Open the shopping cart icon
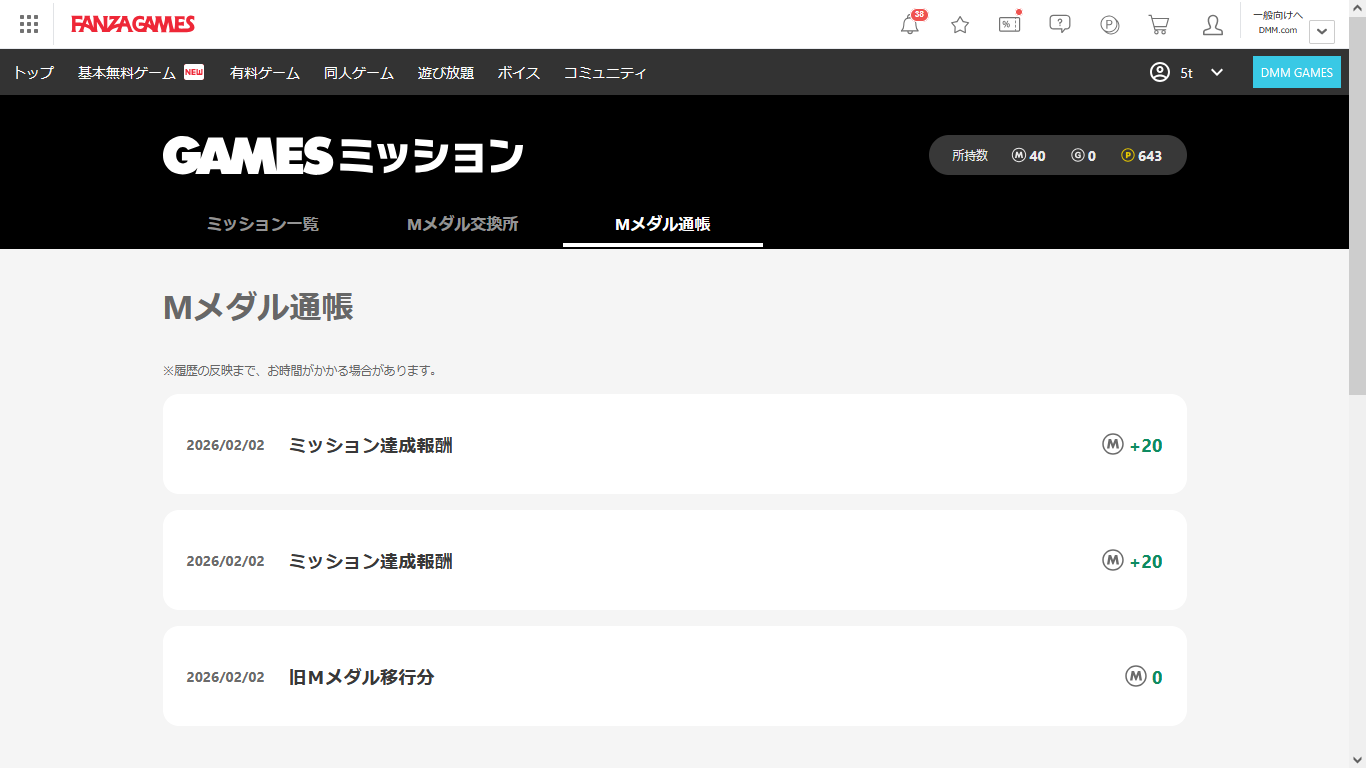This screenshot has width=1366, height=768. coord(1159,25)
